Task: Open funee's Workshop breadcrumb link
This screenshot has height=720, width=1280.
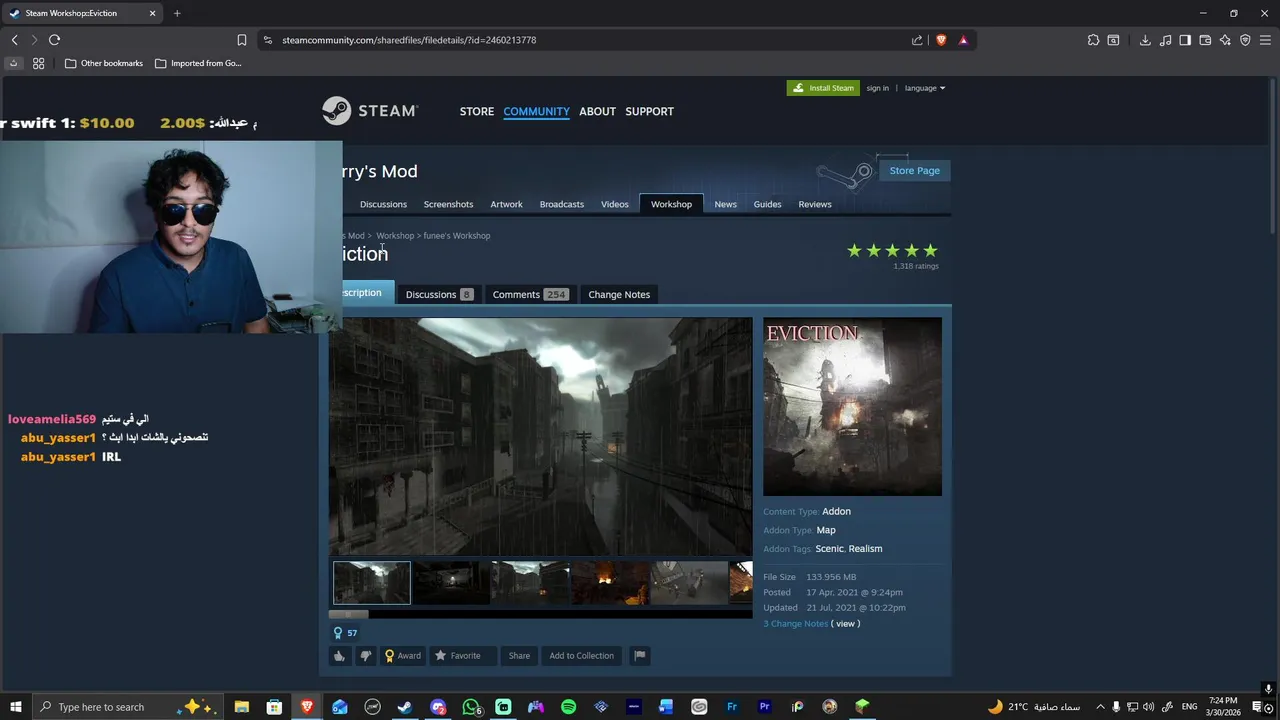Action: point(456,236)
